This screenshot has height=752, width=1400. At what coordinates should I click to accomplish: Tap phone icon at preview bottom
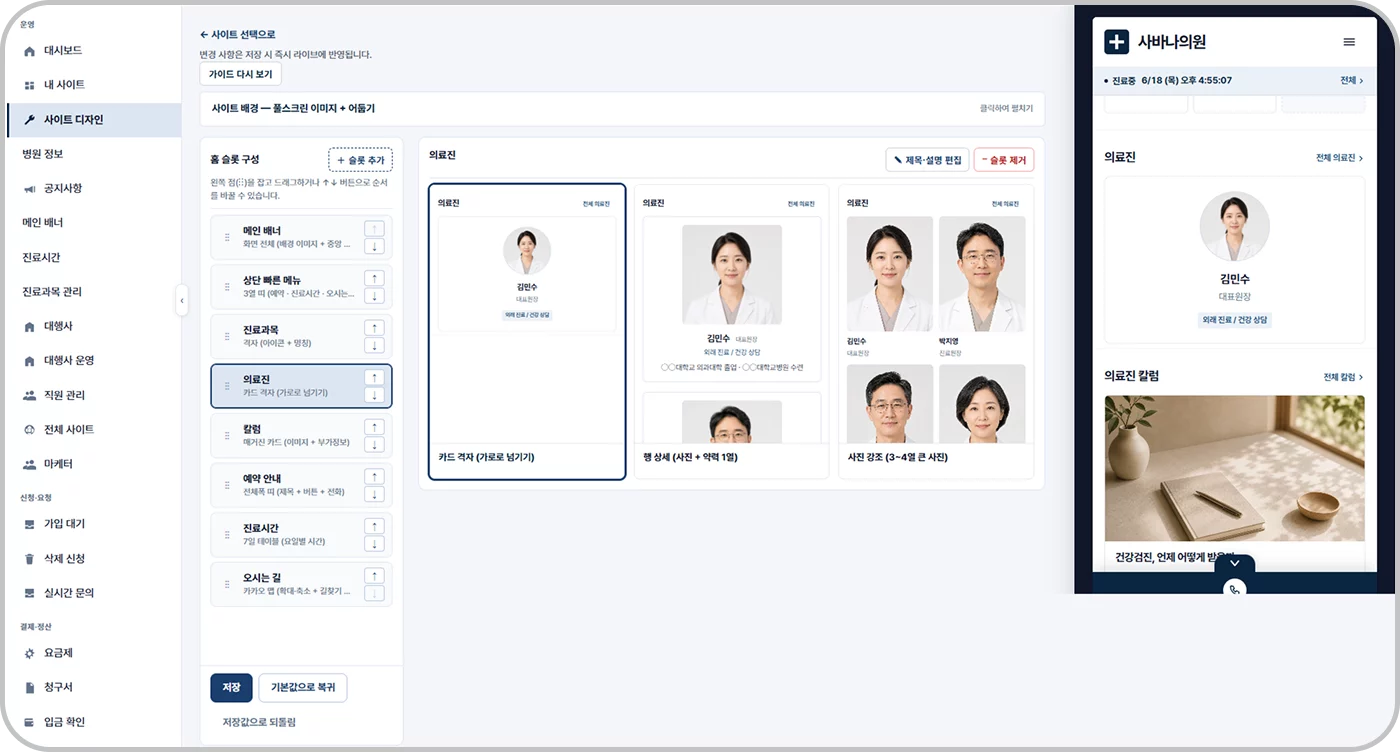point(1234,589)
